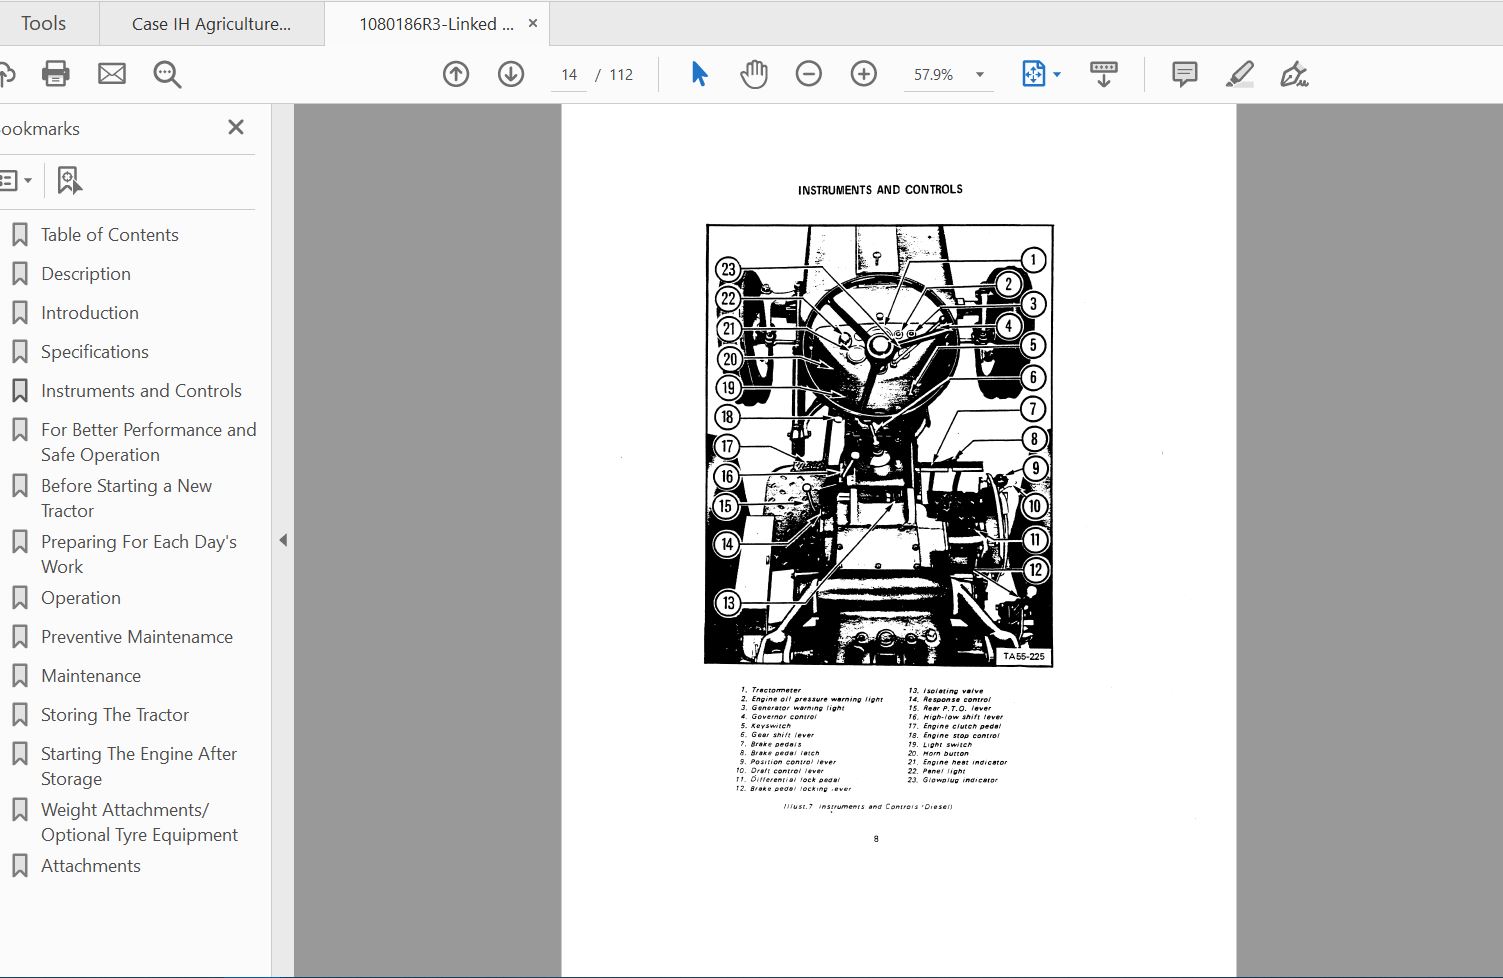The width and height of the screenshot is (1503, 978).
Task: Close the Bookmarks panel
Action: pyautogui.click(x=236, y=127)
